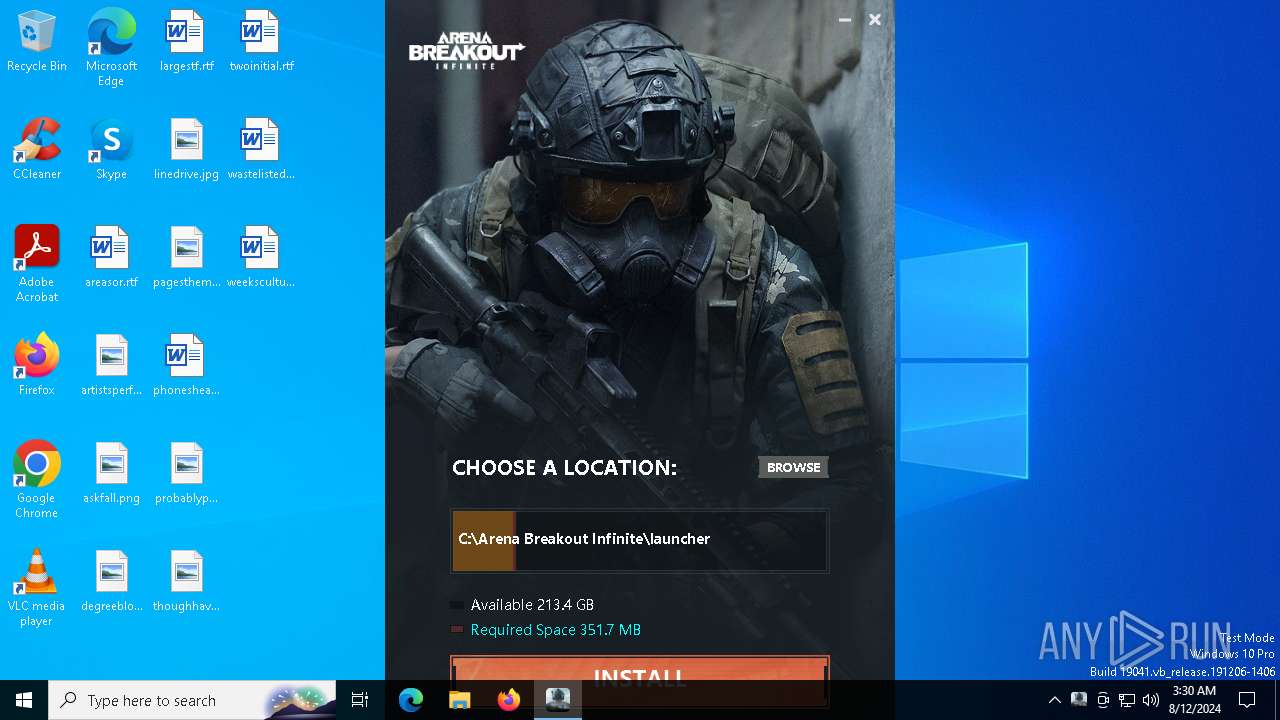Launch Firefox from the taskbar
The height and width of the screenshot is (720, 1280).
click(x=508, y=700)
